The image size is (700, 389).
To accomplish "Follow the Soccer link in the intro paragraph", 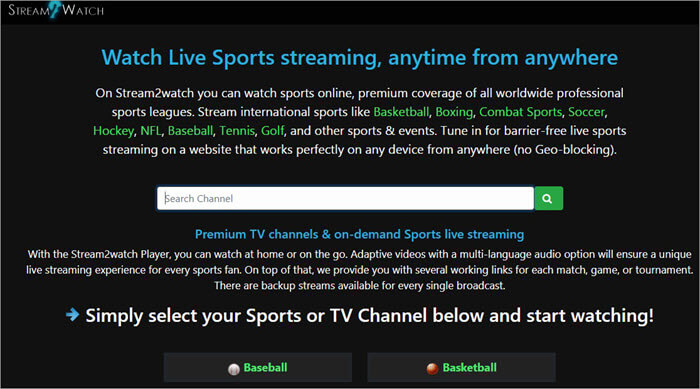I will tap(586, 112).
